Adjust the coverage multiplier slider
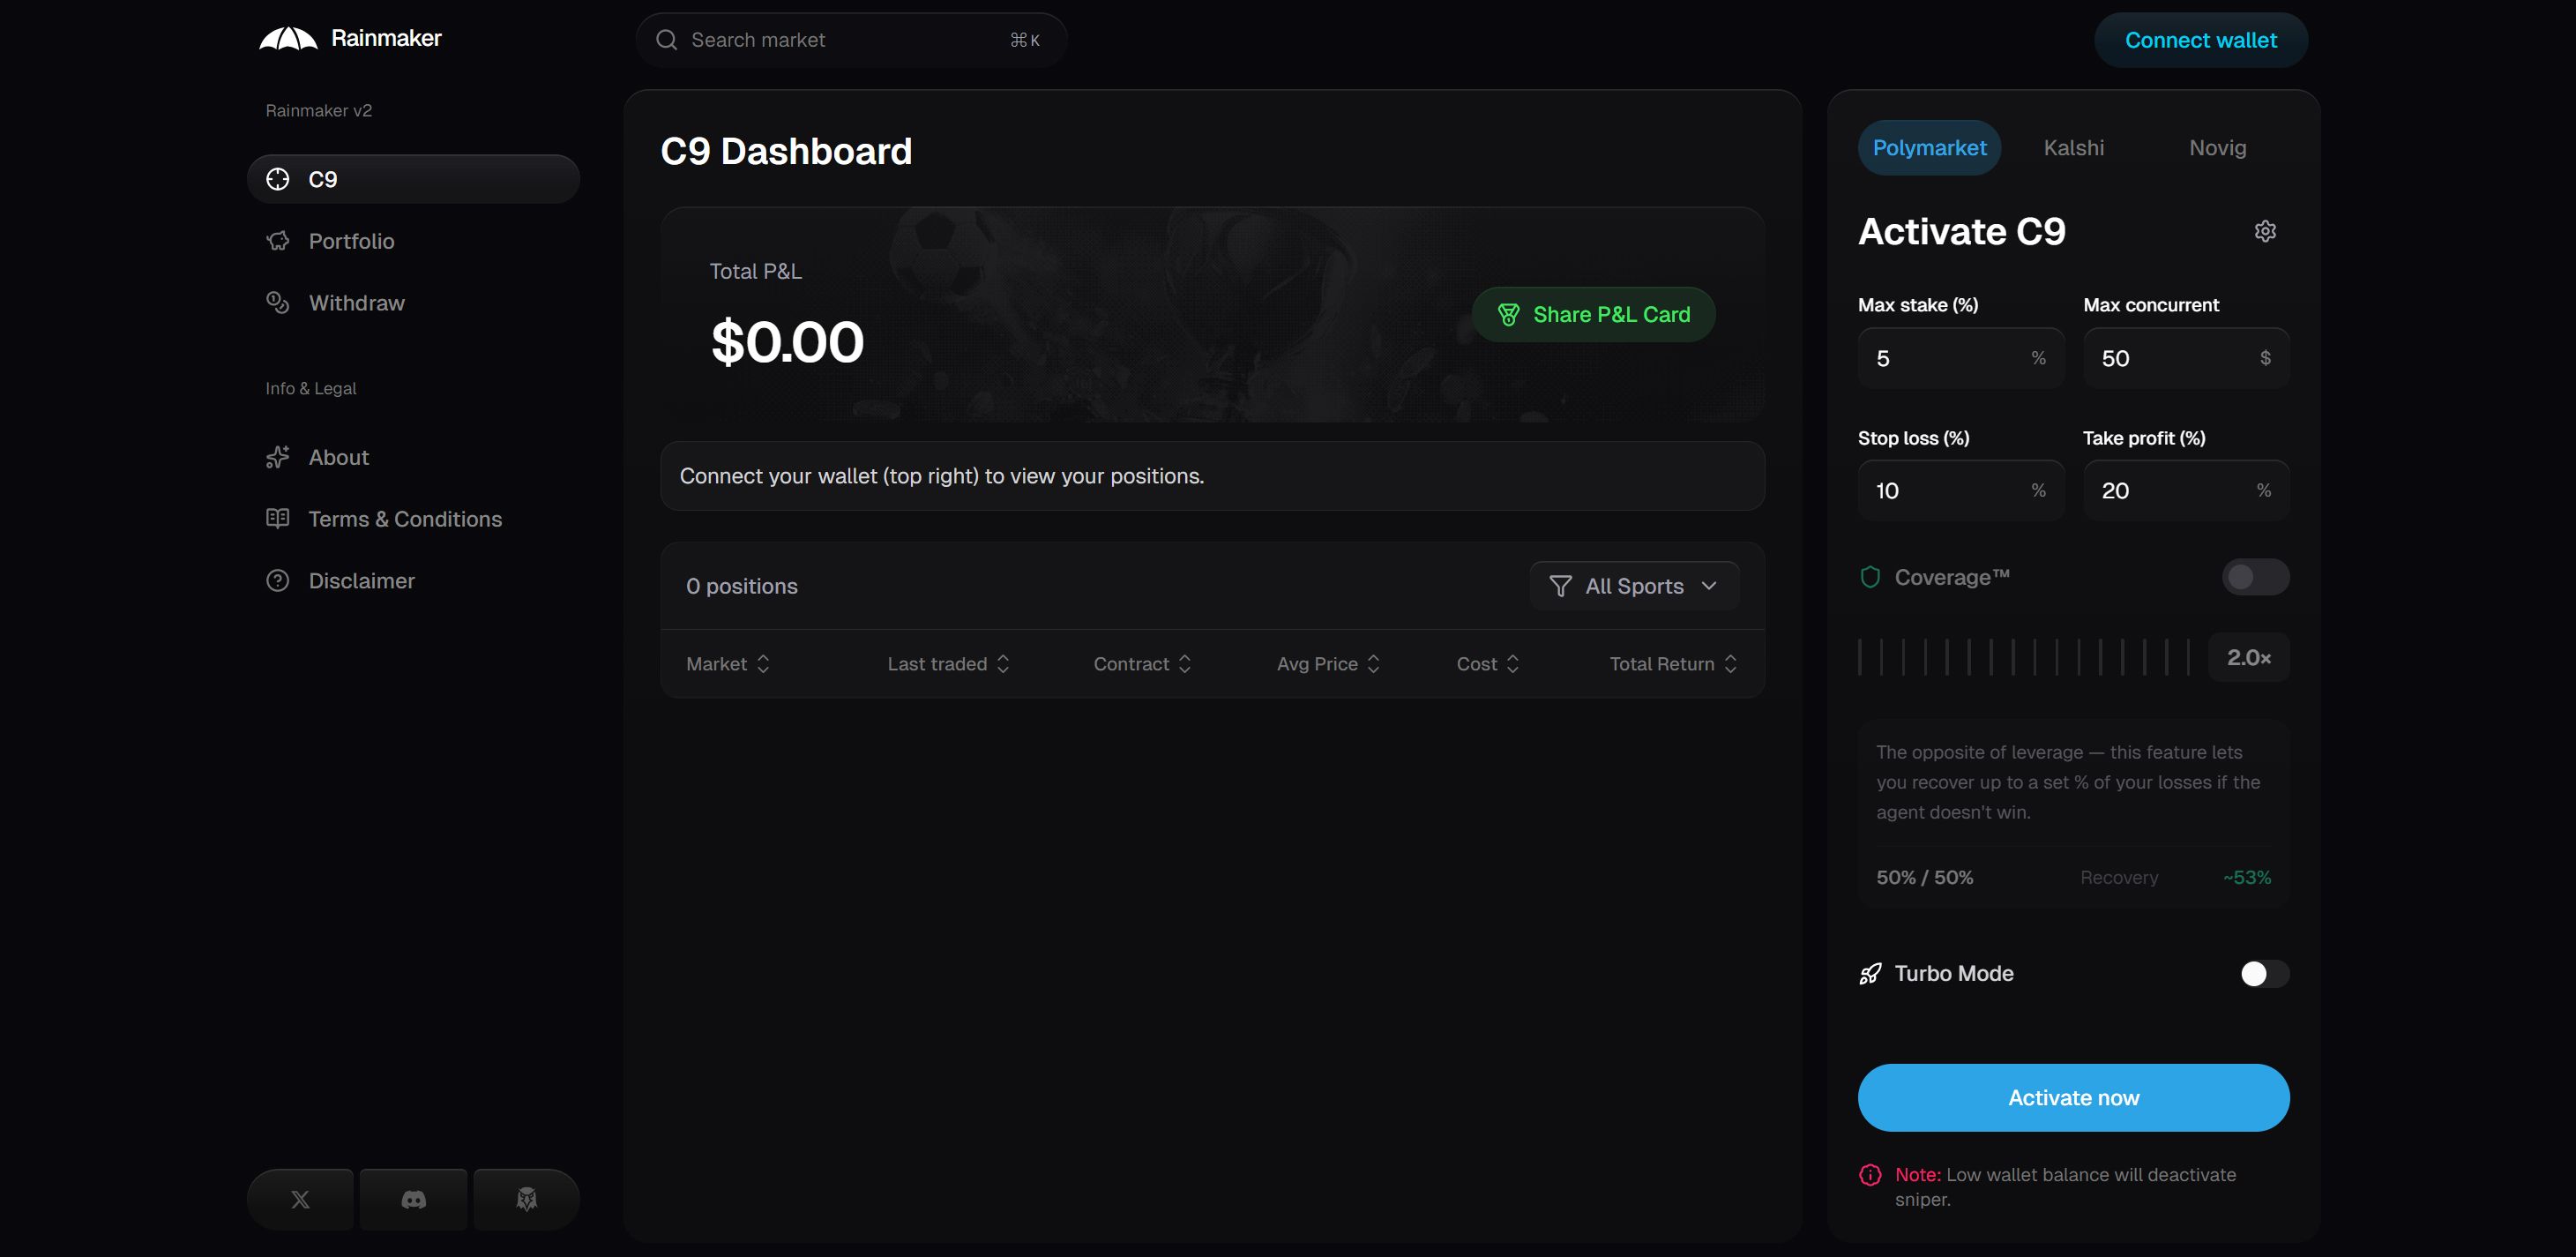This screenshot has width=2576, height=1257. [x=2022, y=658]
